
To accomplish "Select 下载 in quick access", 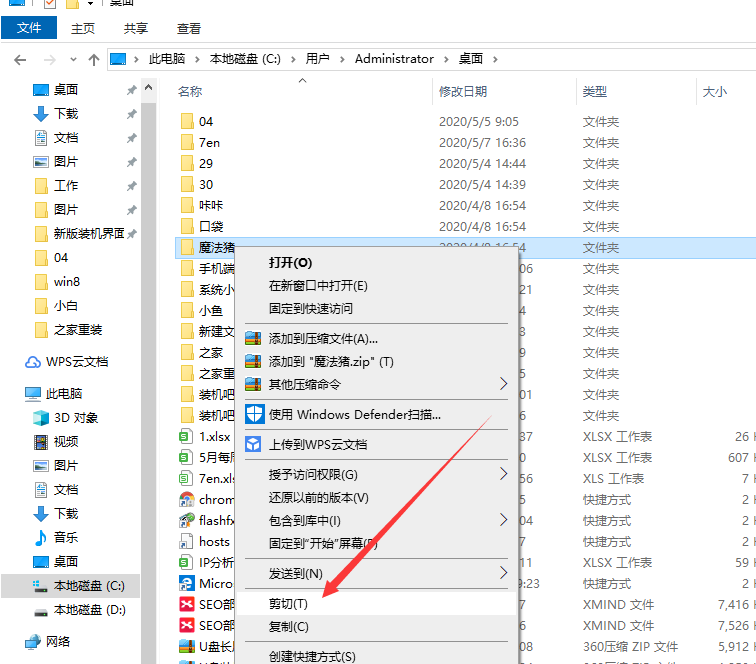I will click(66, 114).
